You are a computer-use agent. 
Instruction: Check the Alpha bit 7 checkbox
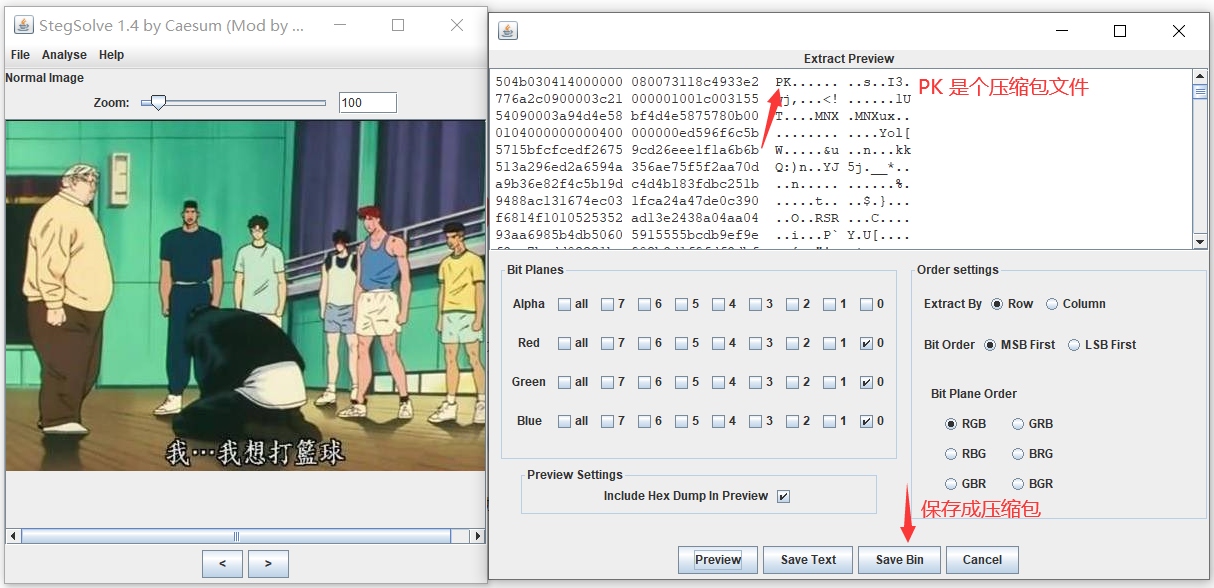[608, 304]
